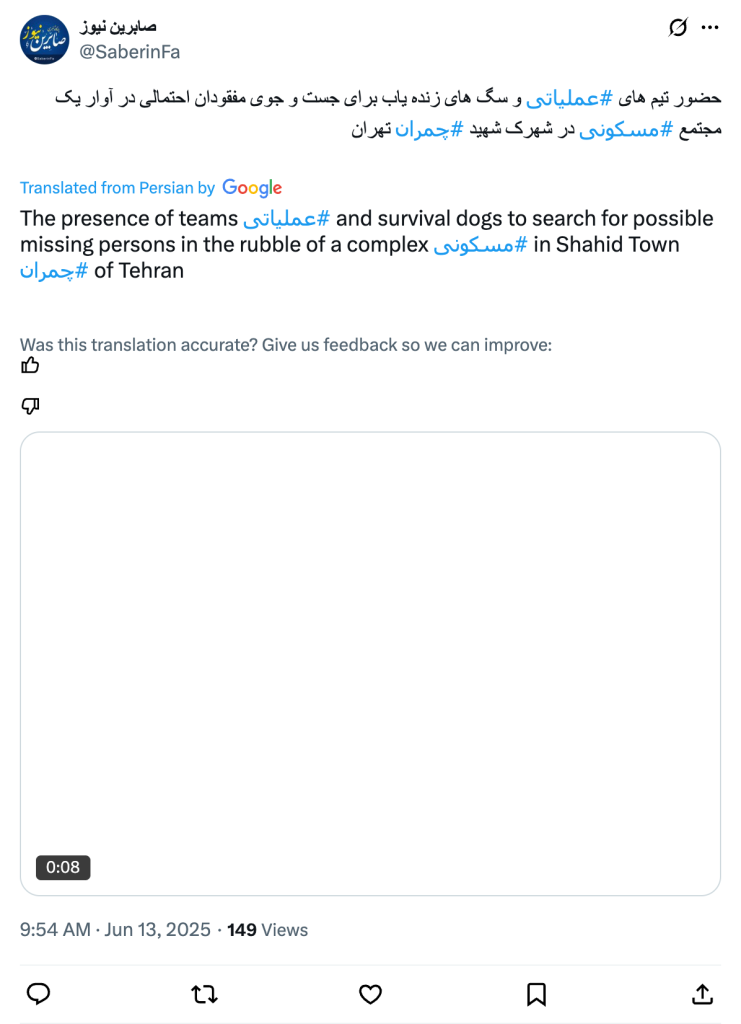Rate the translation with thumbs up
The image size is (741, 1024).
click(x=31, y=366)
